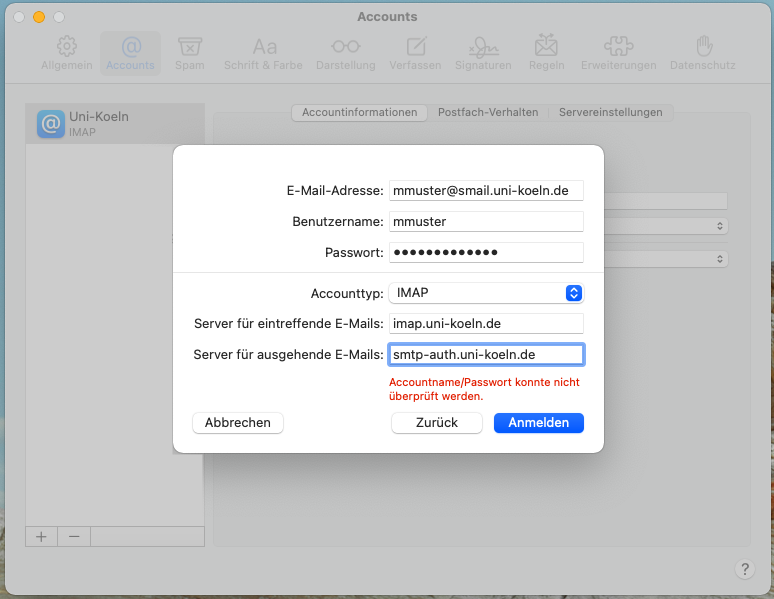Open the Datenschutz privacy pane
The width and height of the screenshot is (774, 599).
point(703,53)
